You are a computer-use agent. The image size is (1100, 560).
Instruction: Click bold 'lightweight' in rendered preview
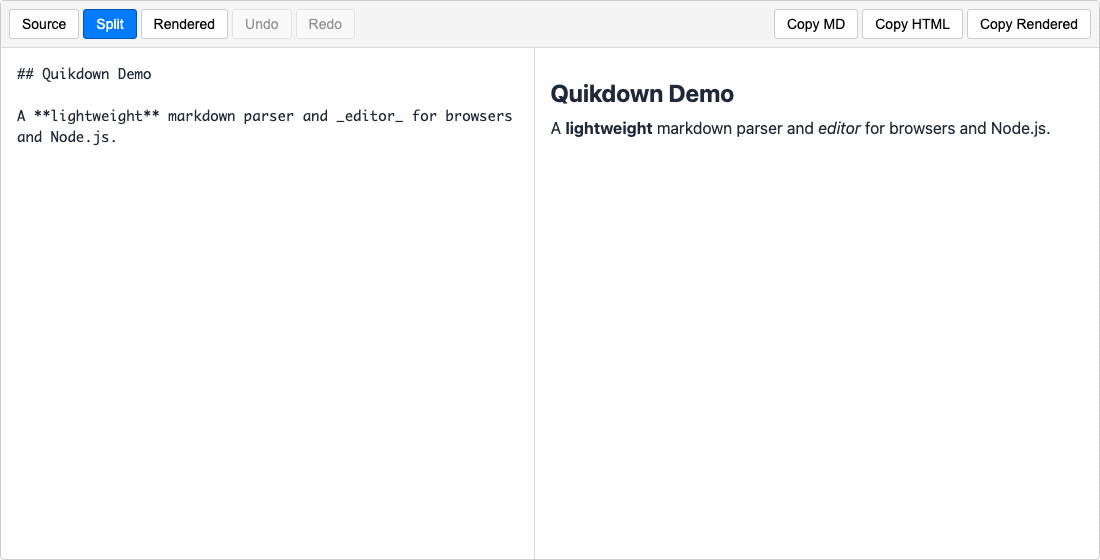pos(608,129)
